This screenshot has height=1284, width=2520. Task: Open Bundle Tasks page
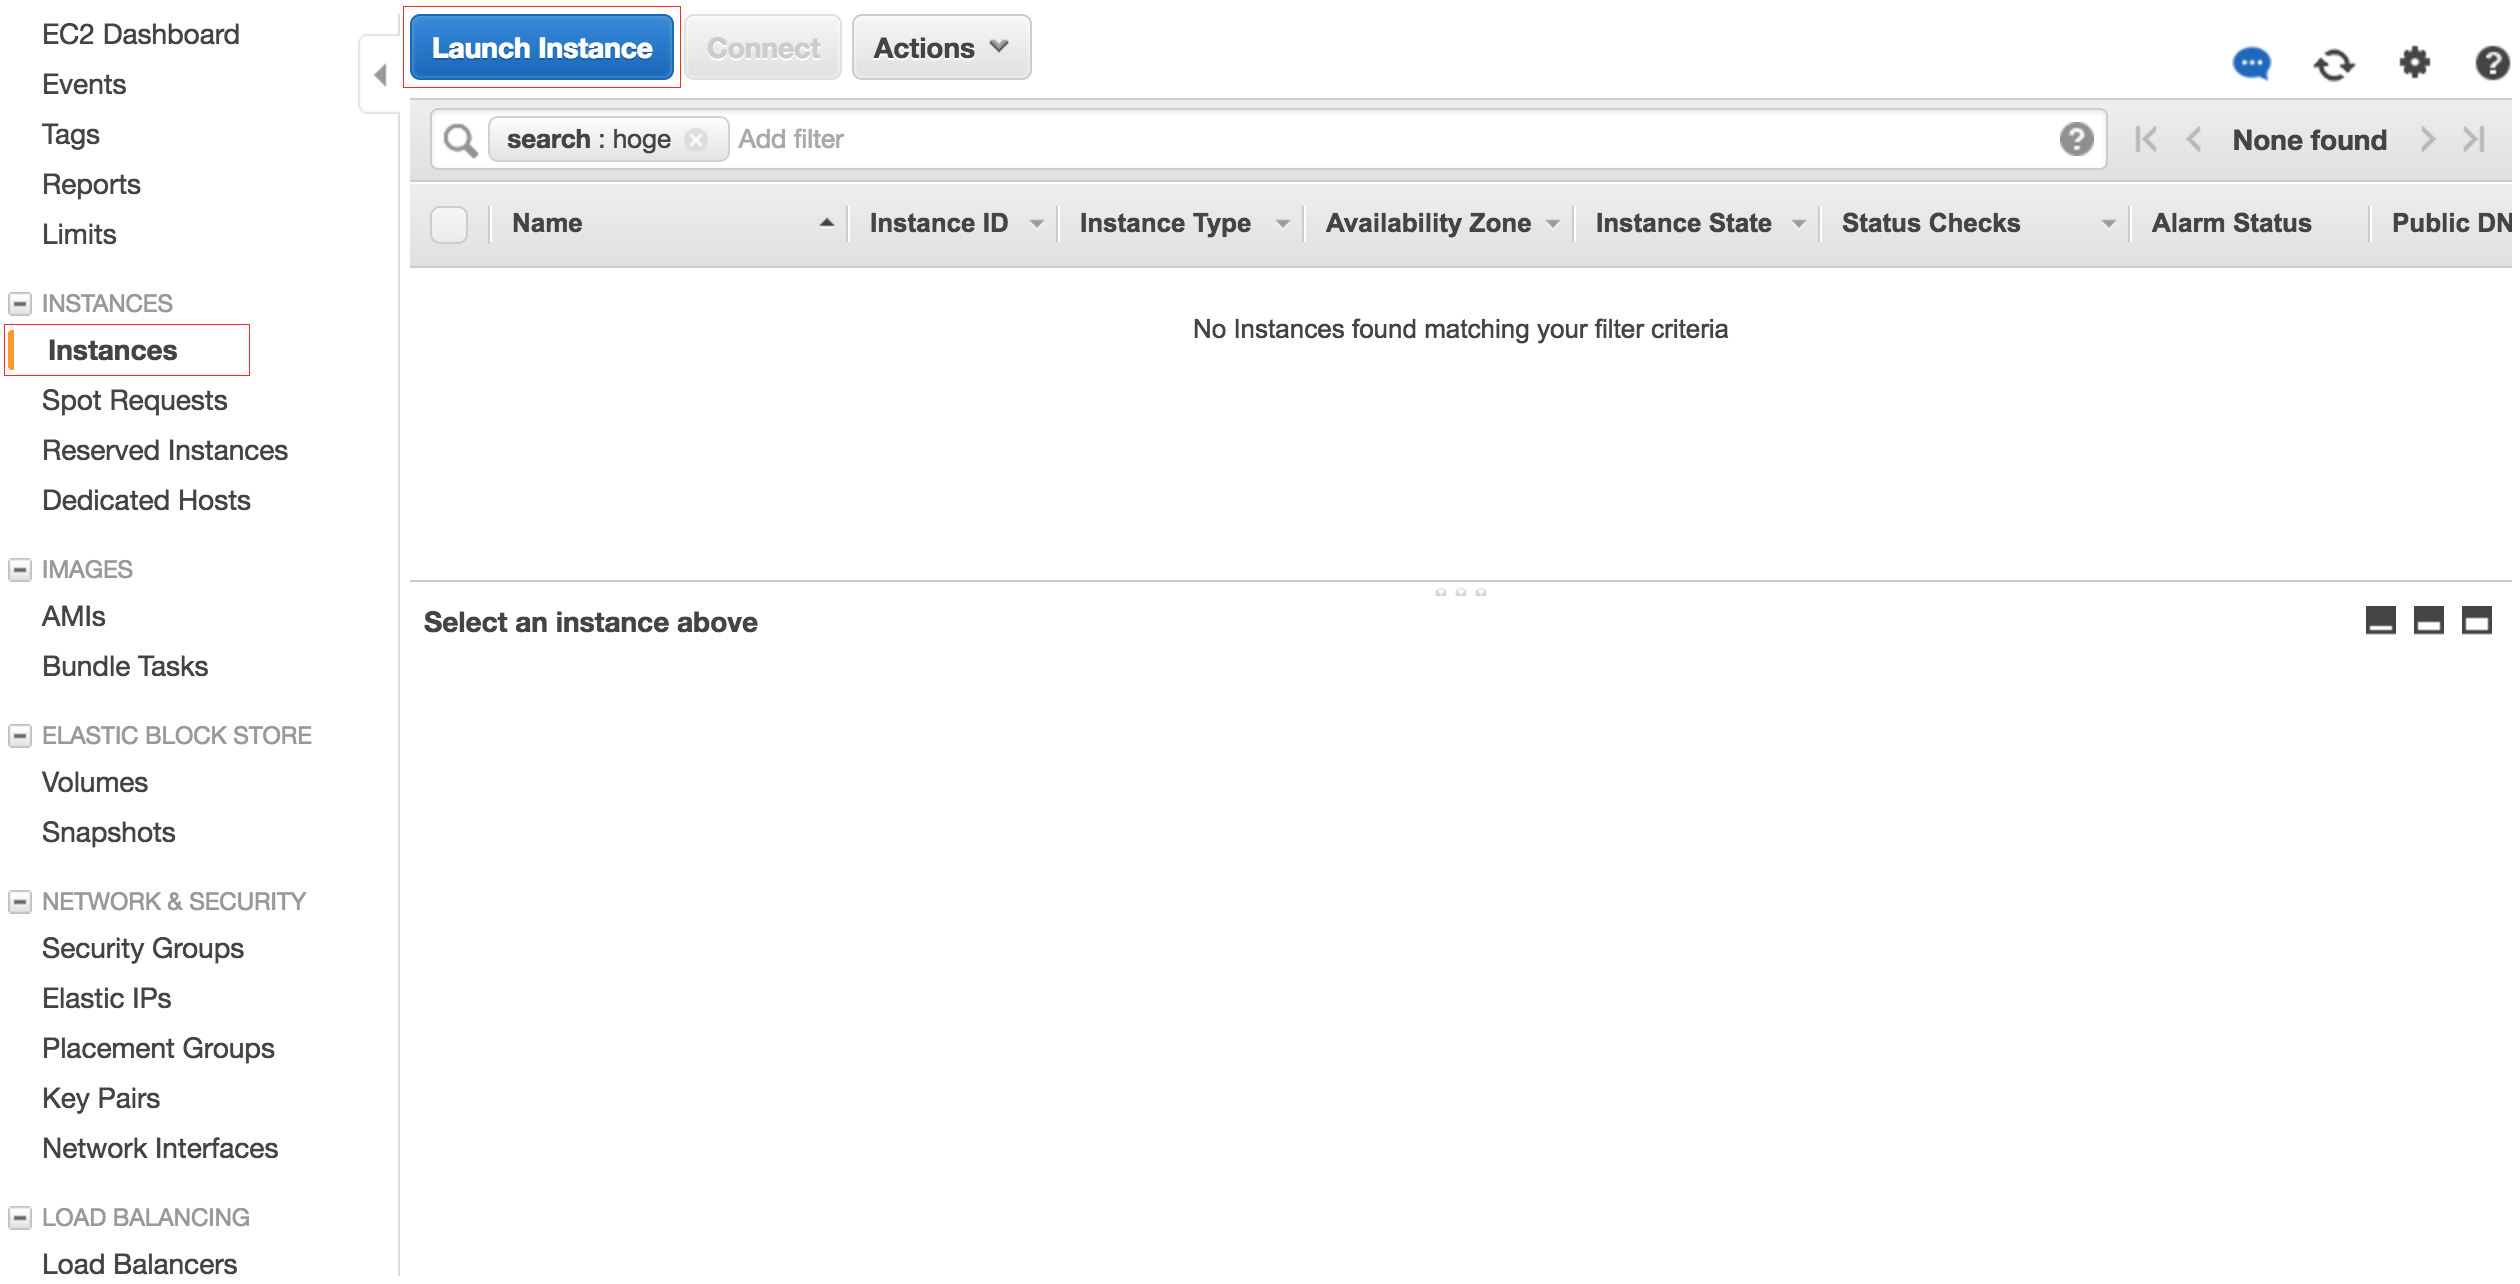point(126,668)
